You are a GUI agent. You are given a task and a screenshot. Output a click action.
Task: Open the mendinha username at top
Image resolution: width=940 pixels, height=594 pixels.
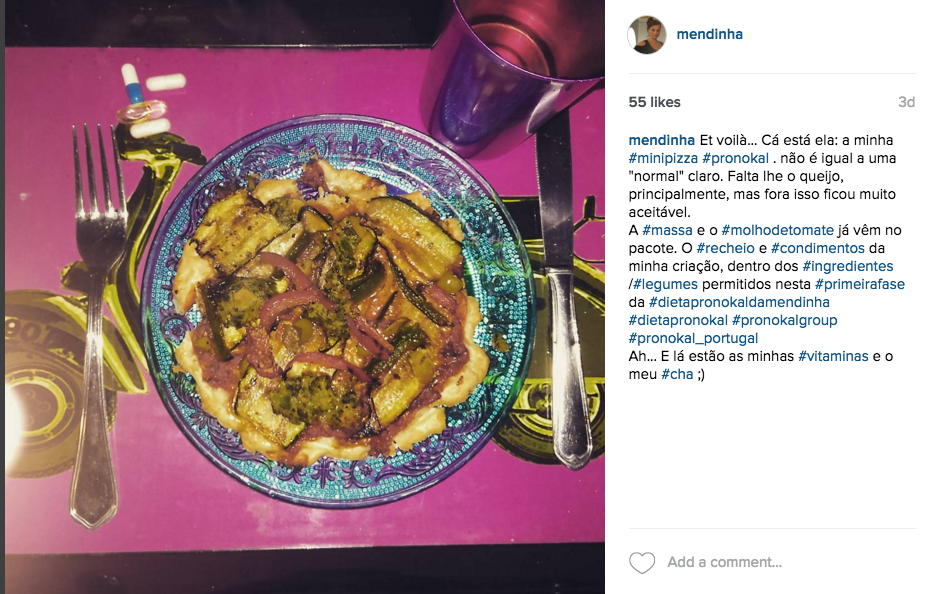point(709,34)
